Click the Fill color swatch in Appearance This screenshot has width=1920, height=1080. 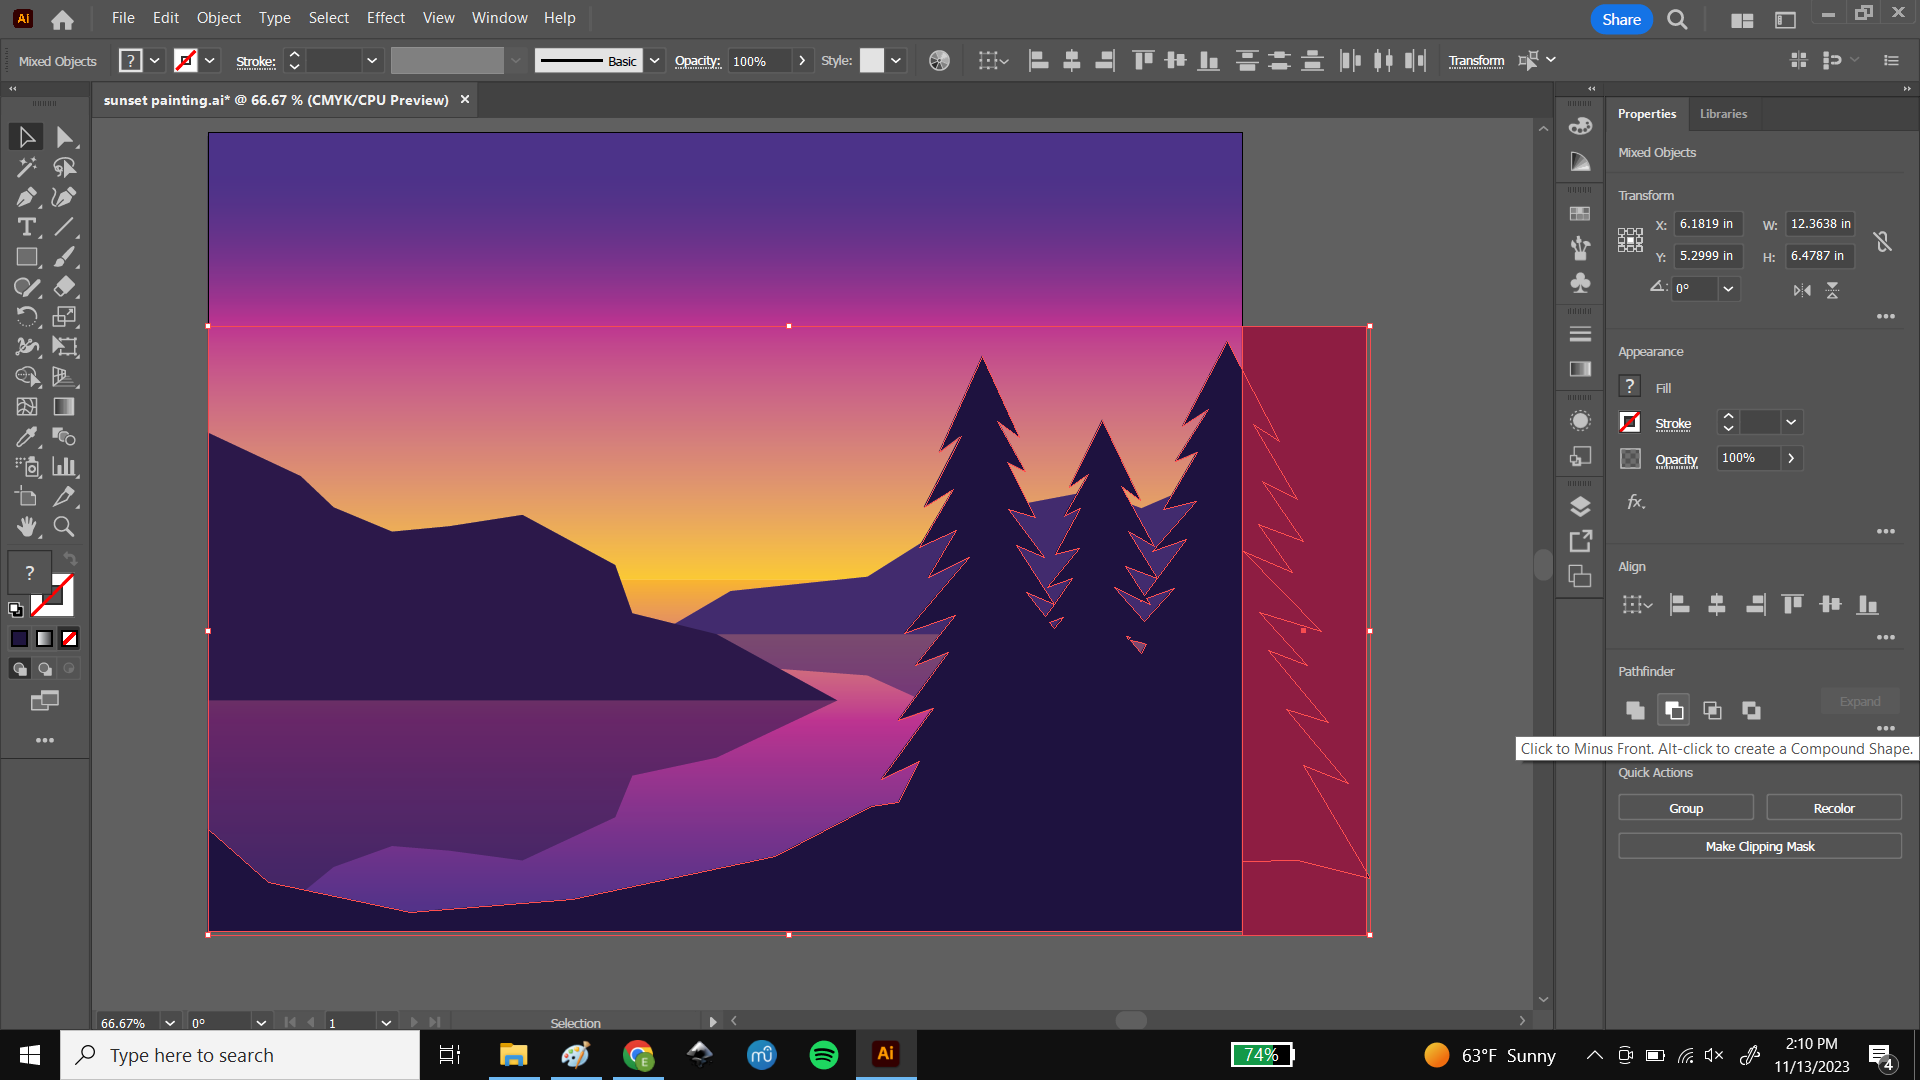pos(1630,386)
